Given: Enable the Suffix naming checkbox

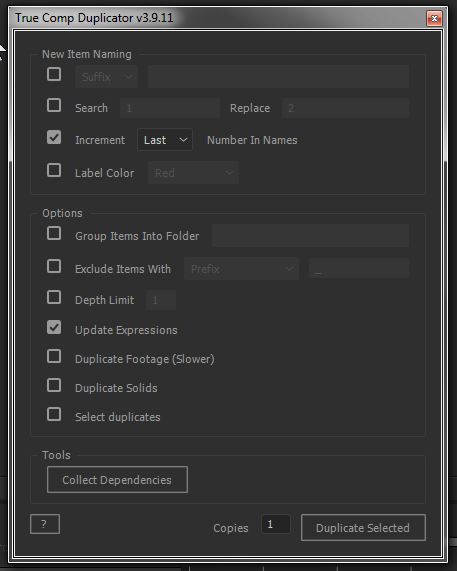Looking at the screenshot, I should click(x=54, y=74).
